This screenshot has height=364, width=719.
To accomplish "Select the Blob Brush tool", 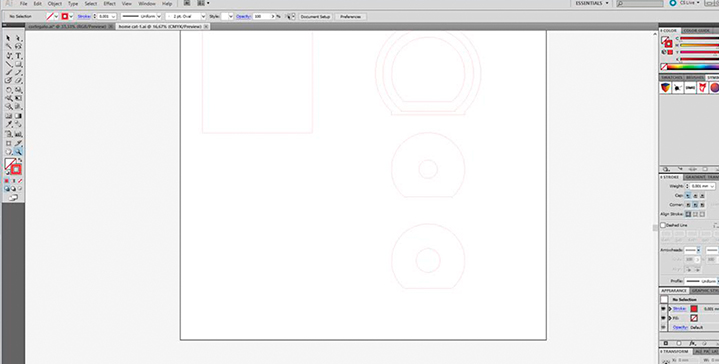I will (8, 81).
